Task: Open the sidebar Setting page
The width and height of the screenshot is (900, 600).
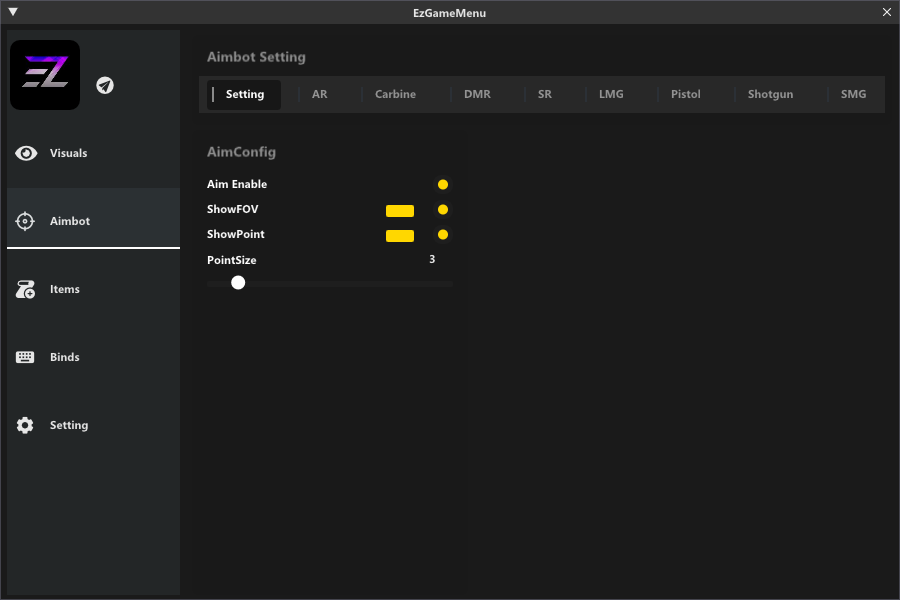Action: click(x=94, y=425)
